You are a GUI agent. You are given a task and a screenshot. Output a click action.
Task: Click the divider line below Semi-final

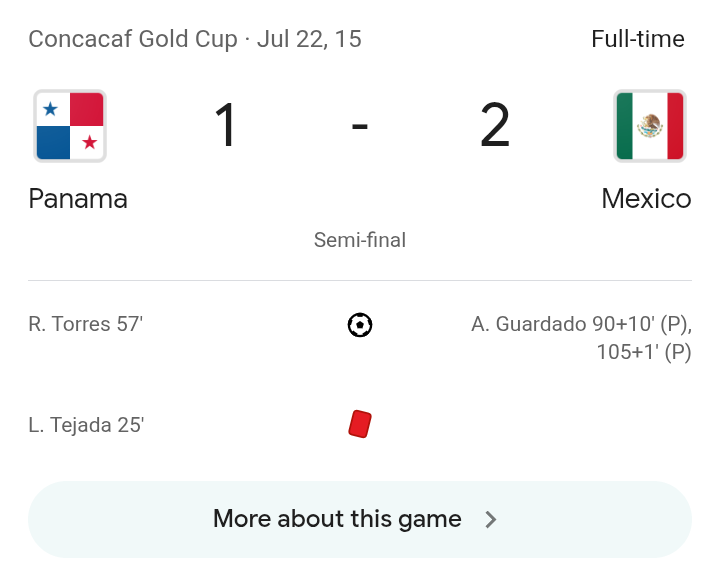pos(360,280)
